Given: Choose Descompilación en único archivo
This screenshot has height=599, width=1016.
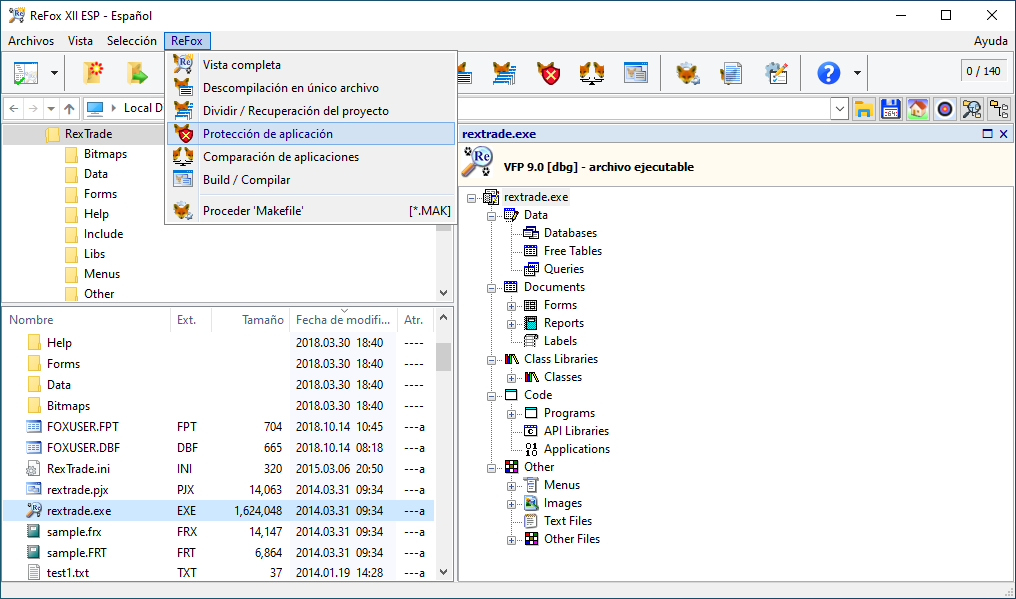Looking at the screenshot, I should tap(311, 88).
